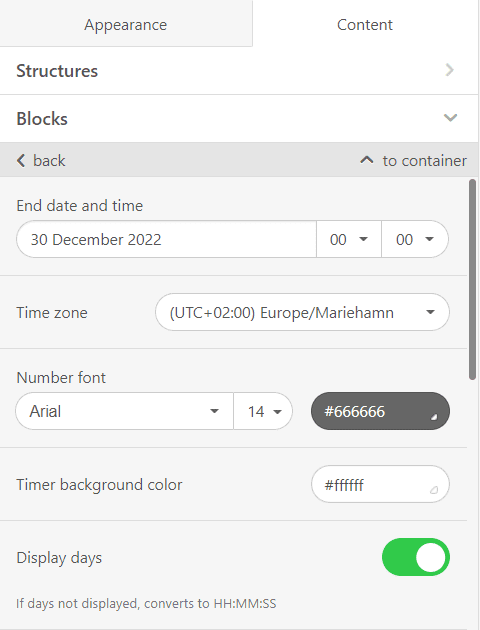480x630 pixels.
Task: Click the corner marker on #666666 swatch
Action: pyautogui.click(x=434, y=417)
